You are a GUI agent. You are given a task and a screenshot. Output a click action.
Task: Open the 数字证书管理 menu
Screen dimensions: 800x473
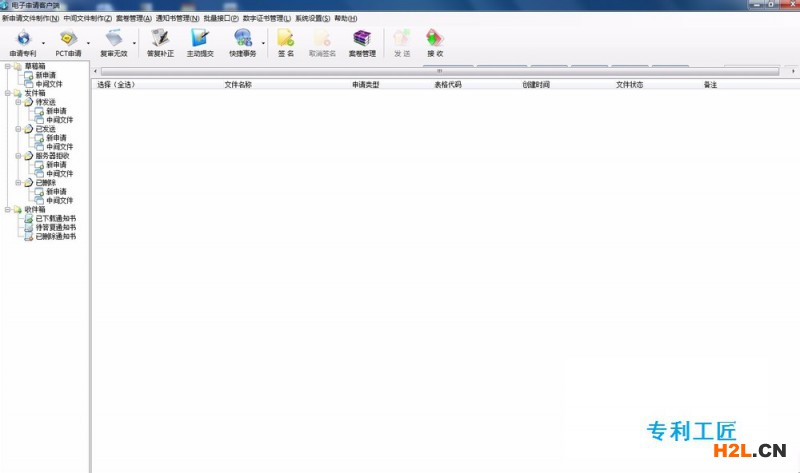point(267,18)
